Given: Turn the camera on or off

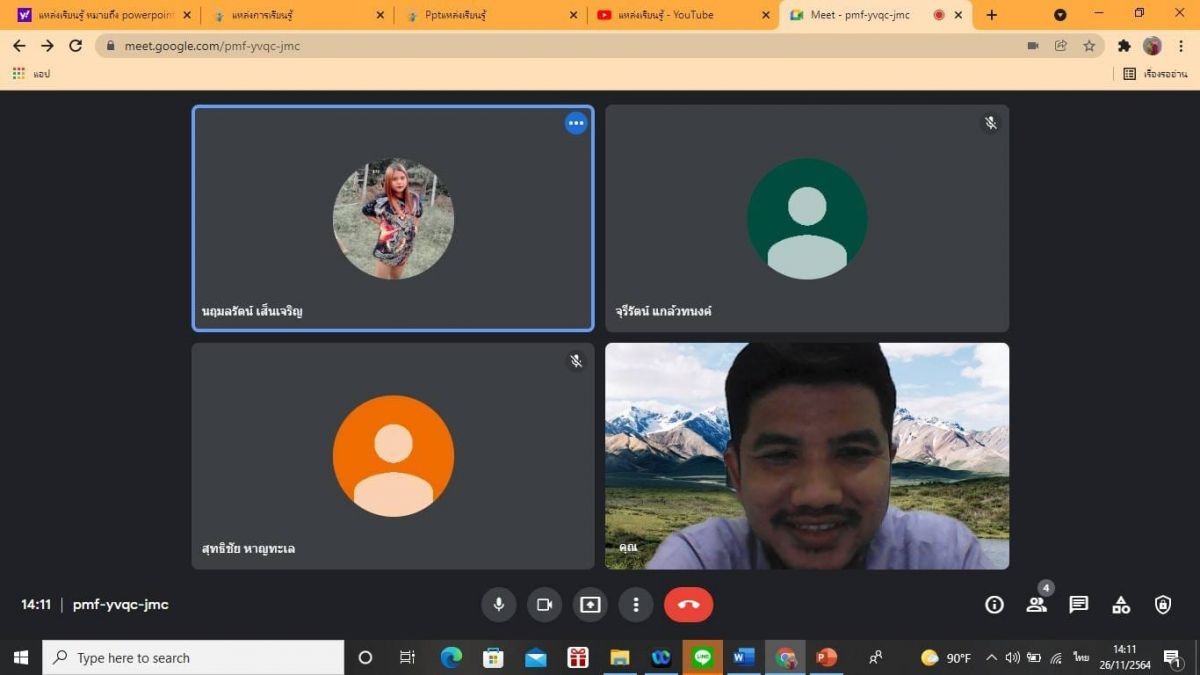Looking at the screenshot, I should (544, 604).
